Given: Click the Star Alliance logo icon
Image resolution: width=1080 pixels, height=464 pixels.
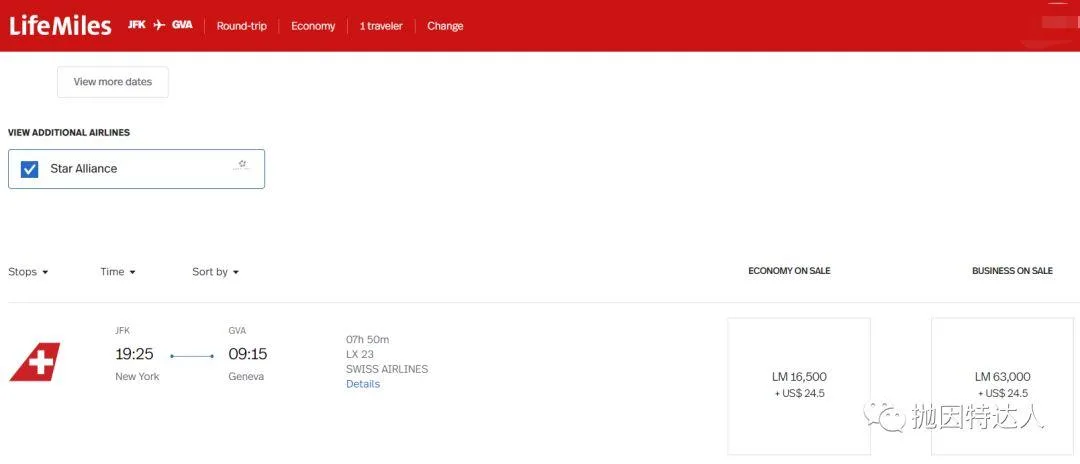Looking at the screenshot, I should tap(241, 166).
